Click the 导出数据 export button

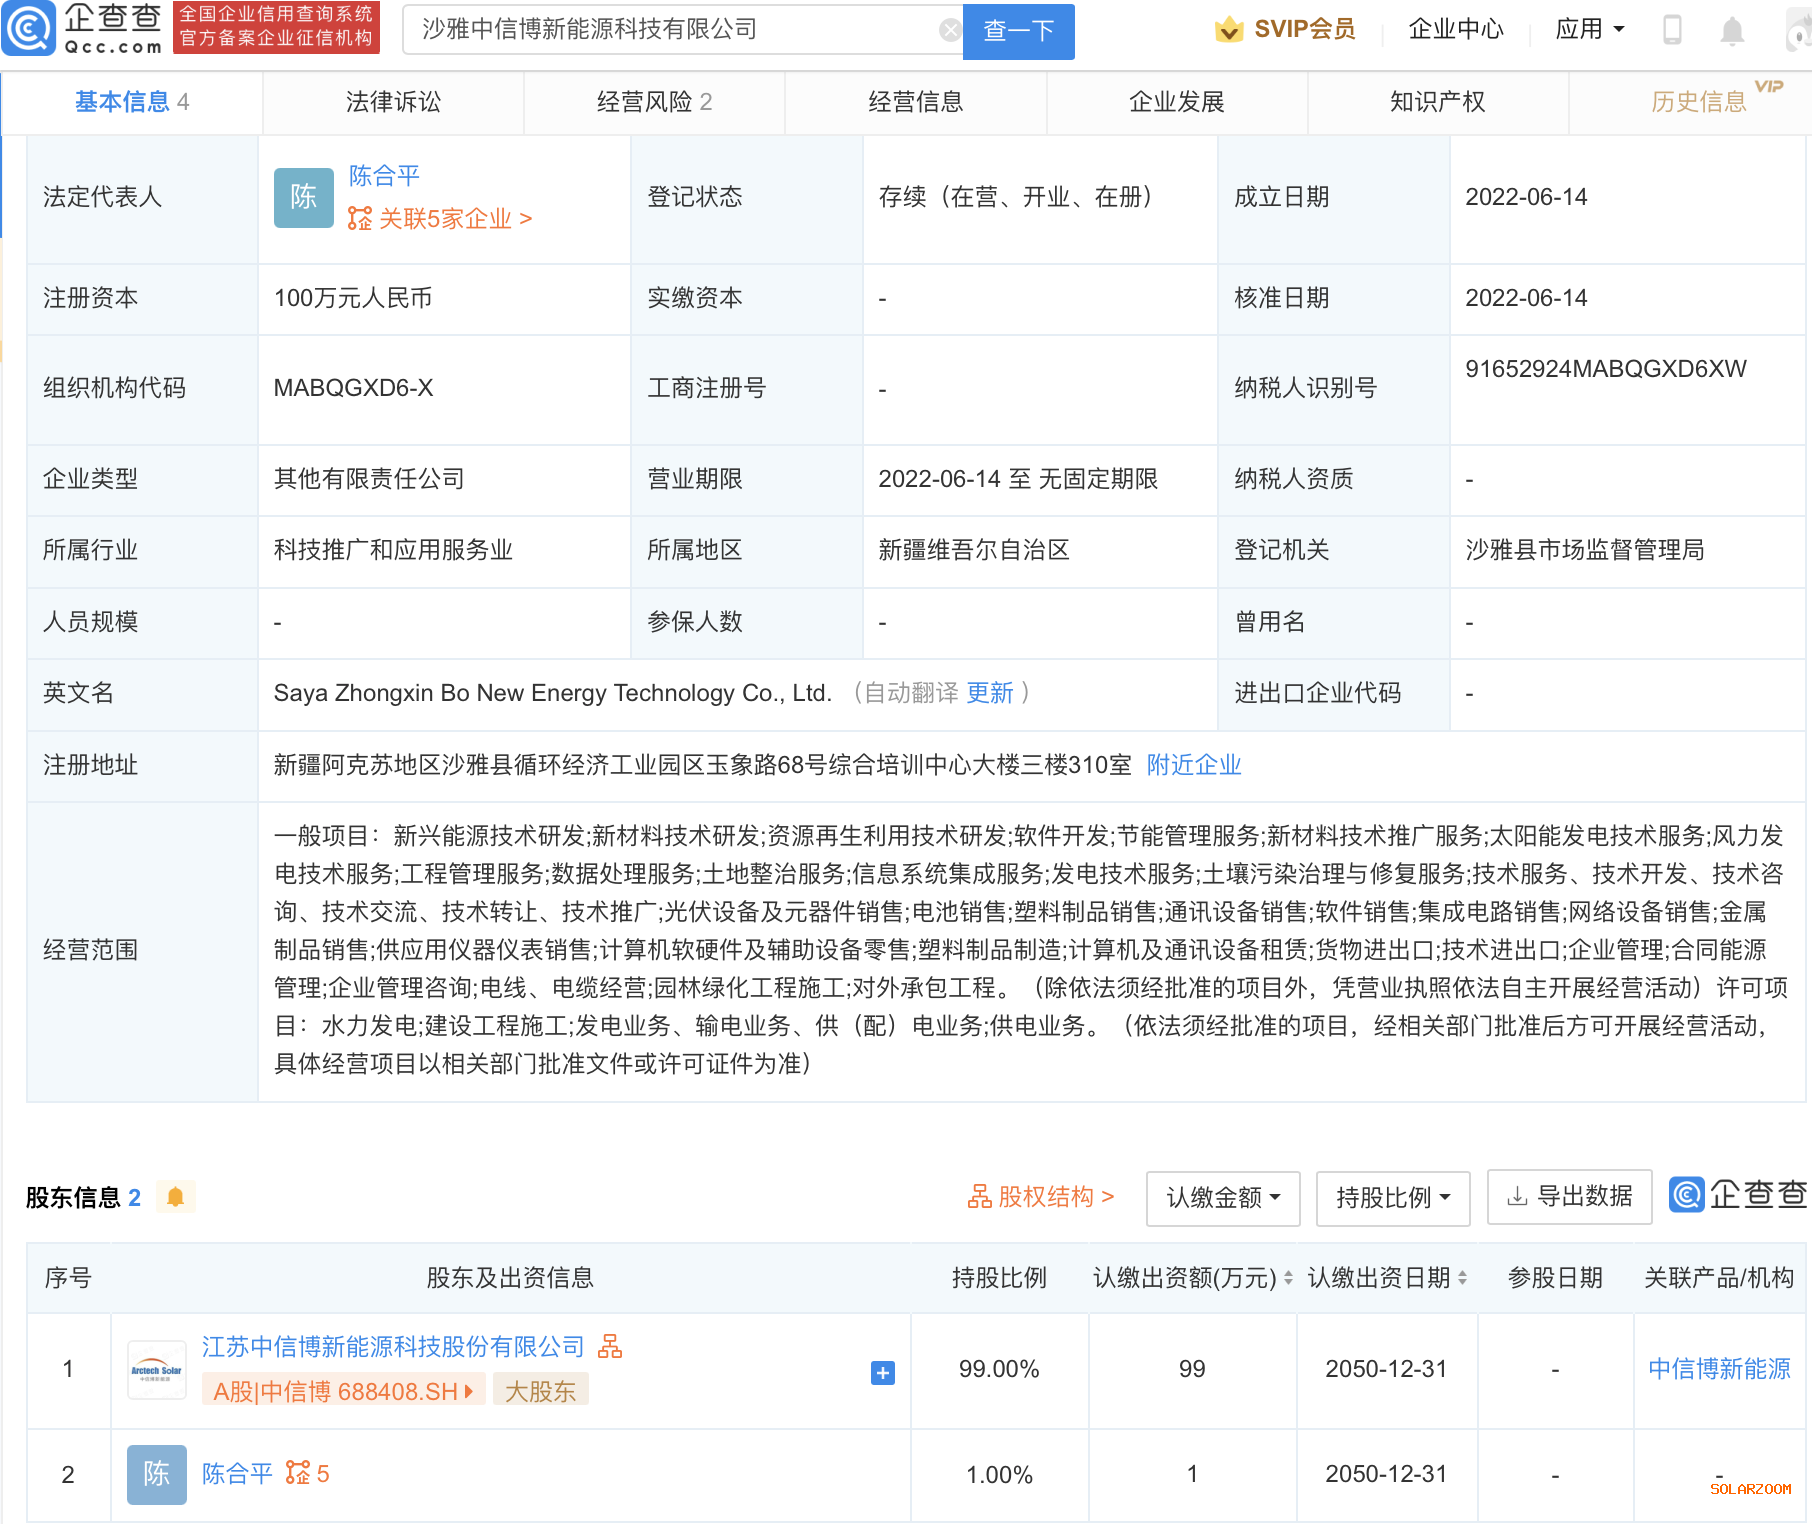pos(1569,1197)
